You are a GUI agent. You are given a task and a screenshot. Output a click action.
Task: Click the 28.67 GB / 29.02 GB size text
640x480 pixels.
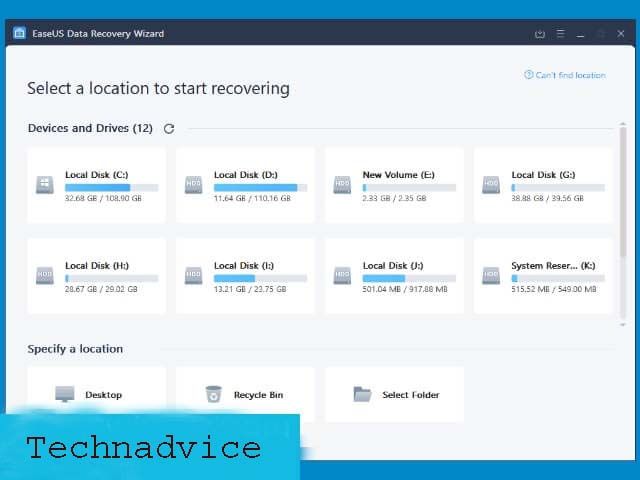tap(101, 289)
